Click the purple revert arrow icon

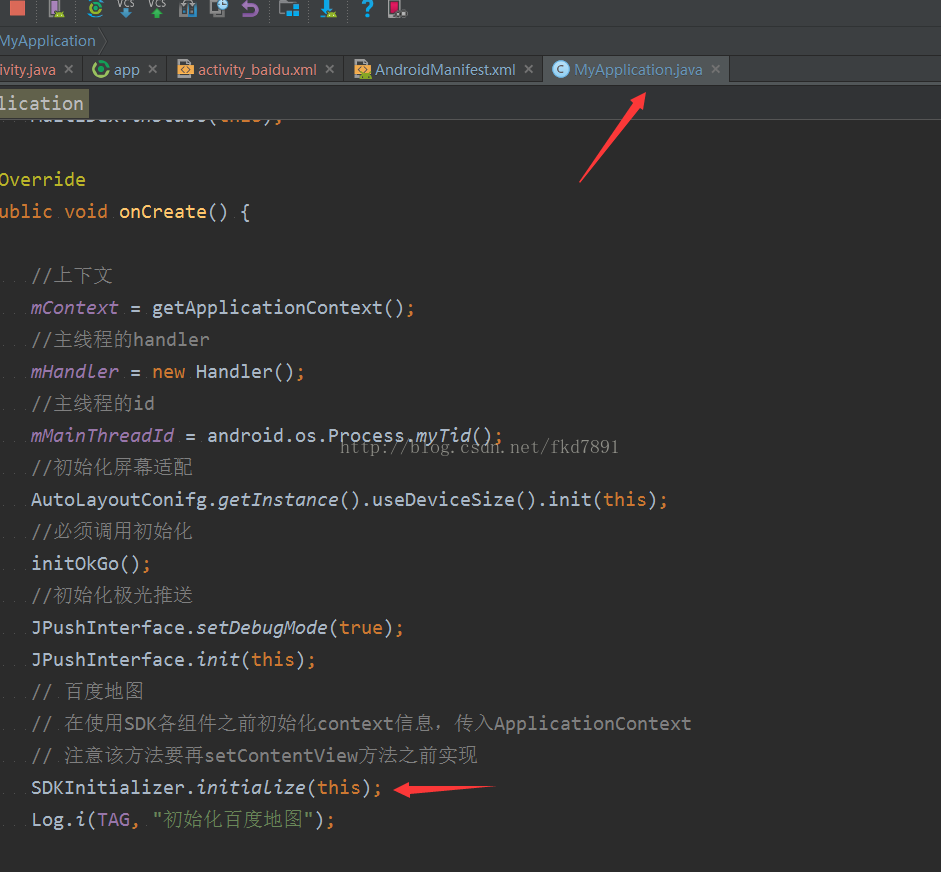[x=250, y=9]
